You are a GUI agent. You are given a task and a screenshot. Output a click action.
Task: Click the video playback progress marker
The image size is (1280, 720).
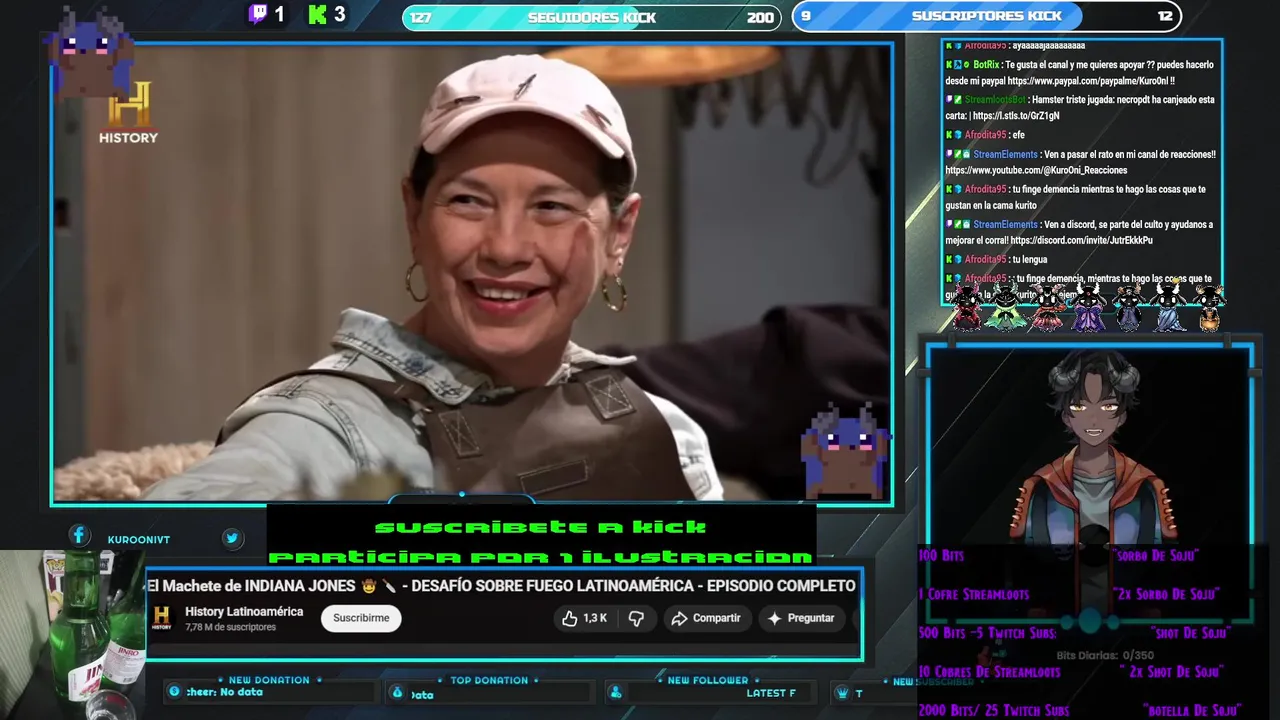tap(461, 494)
